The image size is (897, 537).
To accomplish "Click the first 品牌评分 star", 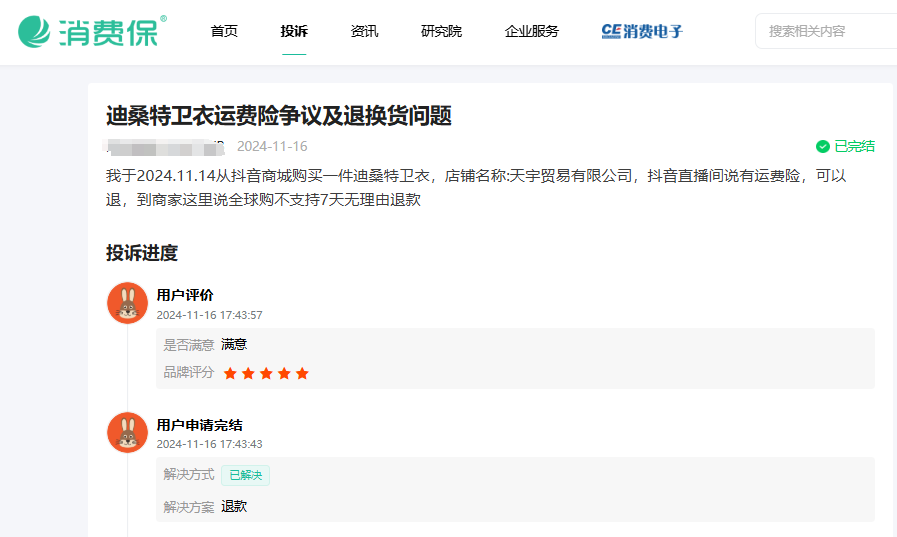I will [x=230, y=373].
